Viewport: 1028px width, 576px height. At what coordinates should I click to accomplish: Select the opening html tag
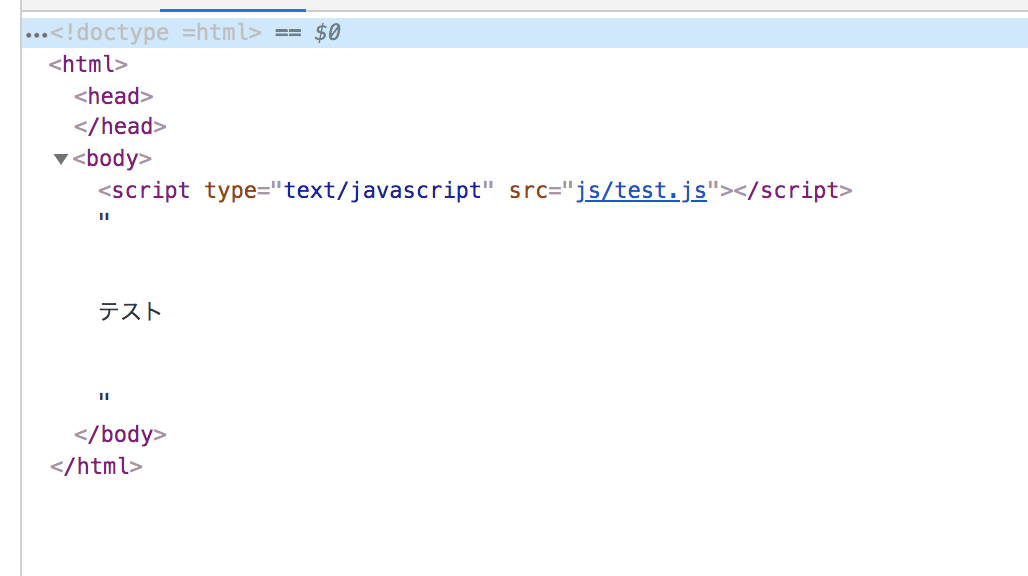click(x=89, y=64)
